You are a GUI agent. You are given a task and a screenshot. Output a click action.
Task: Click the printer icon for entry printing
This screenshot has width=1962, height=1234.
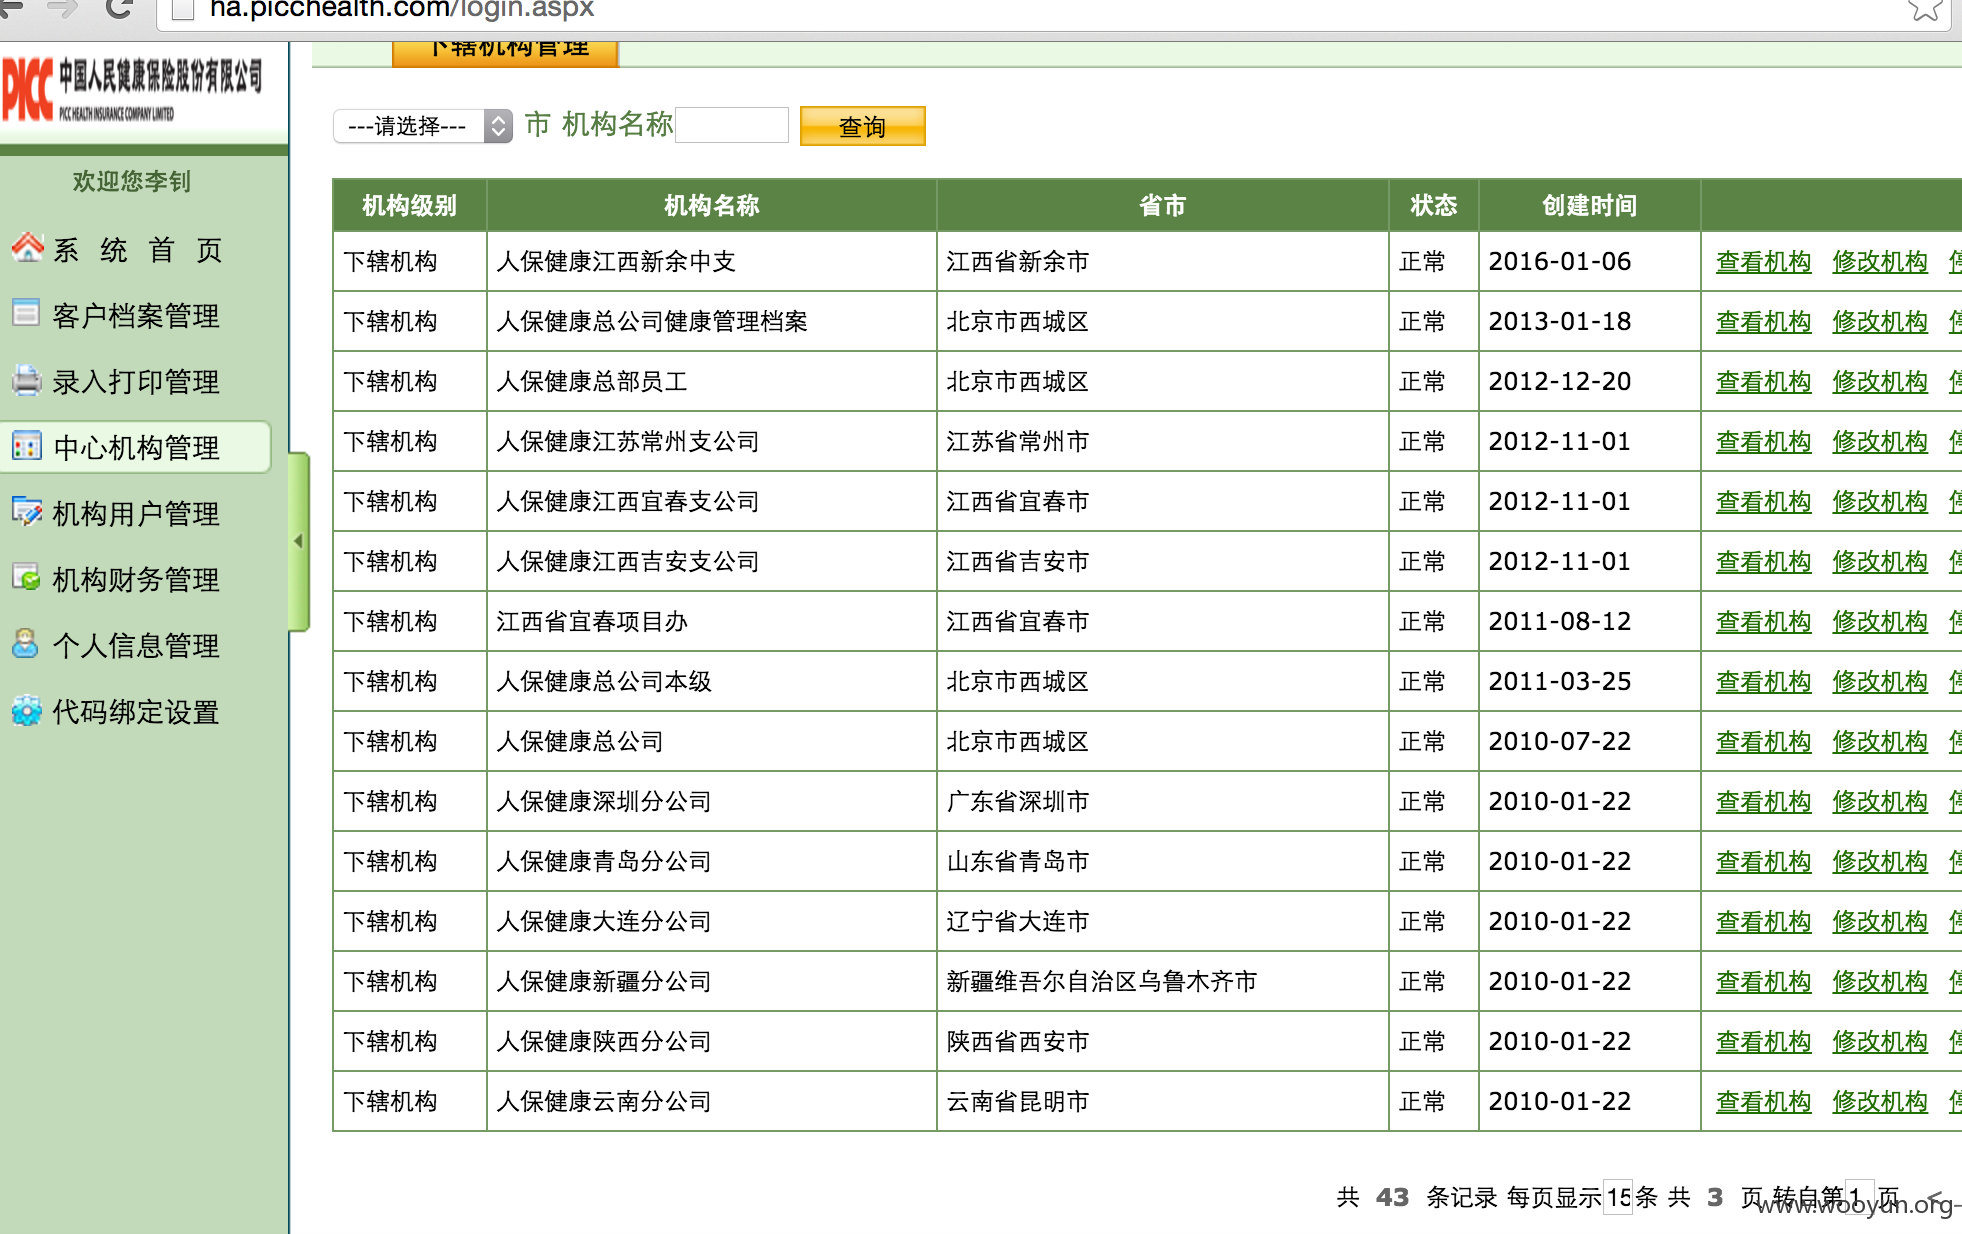[26, 380]
